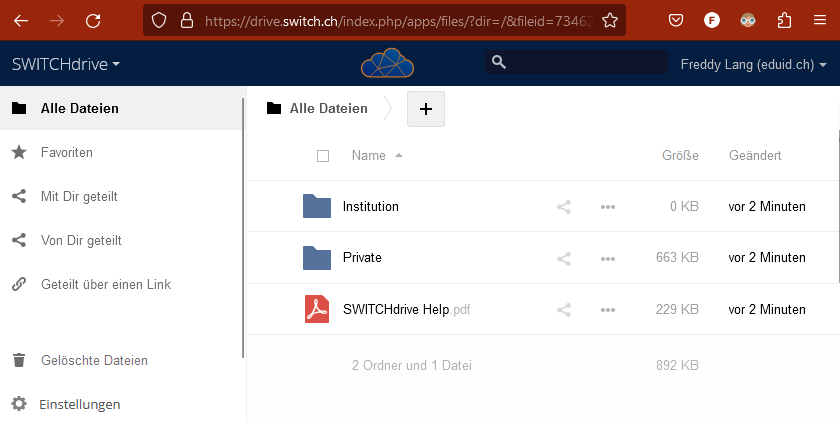Open the shield tracking protection icon
The height and width of the screenshot is (422, 840).
click(x=159, y=21)
